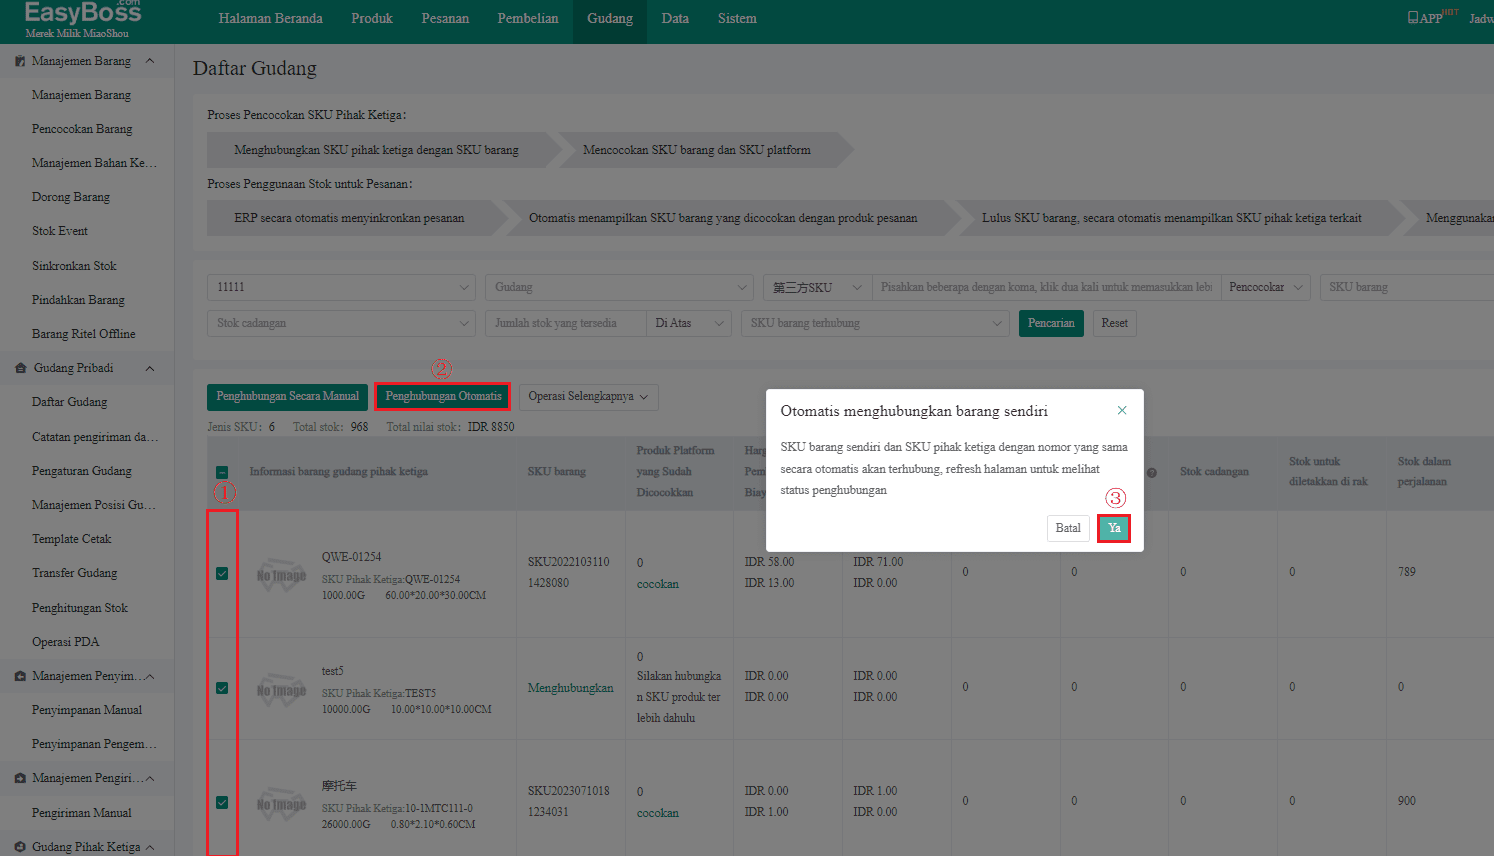Collapse the Gudang Pihak Ketiga sidebar group
The width and height of the screenshot is (1494, 856).
coord(150,847)
